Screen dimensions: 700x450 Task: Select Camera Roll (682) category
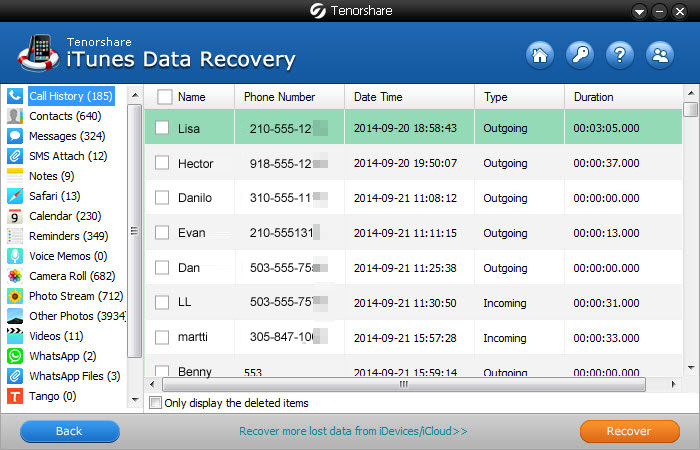(x=72, y=276)
